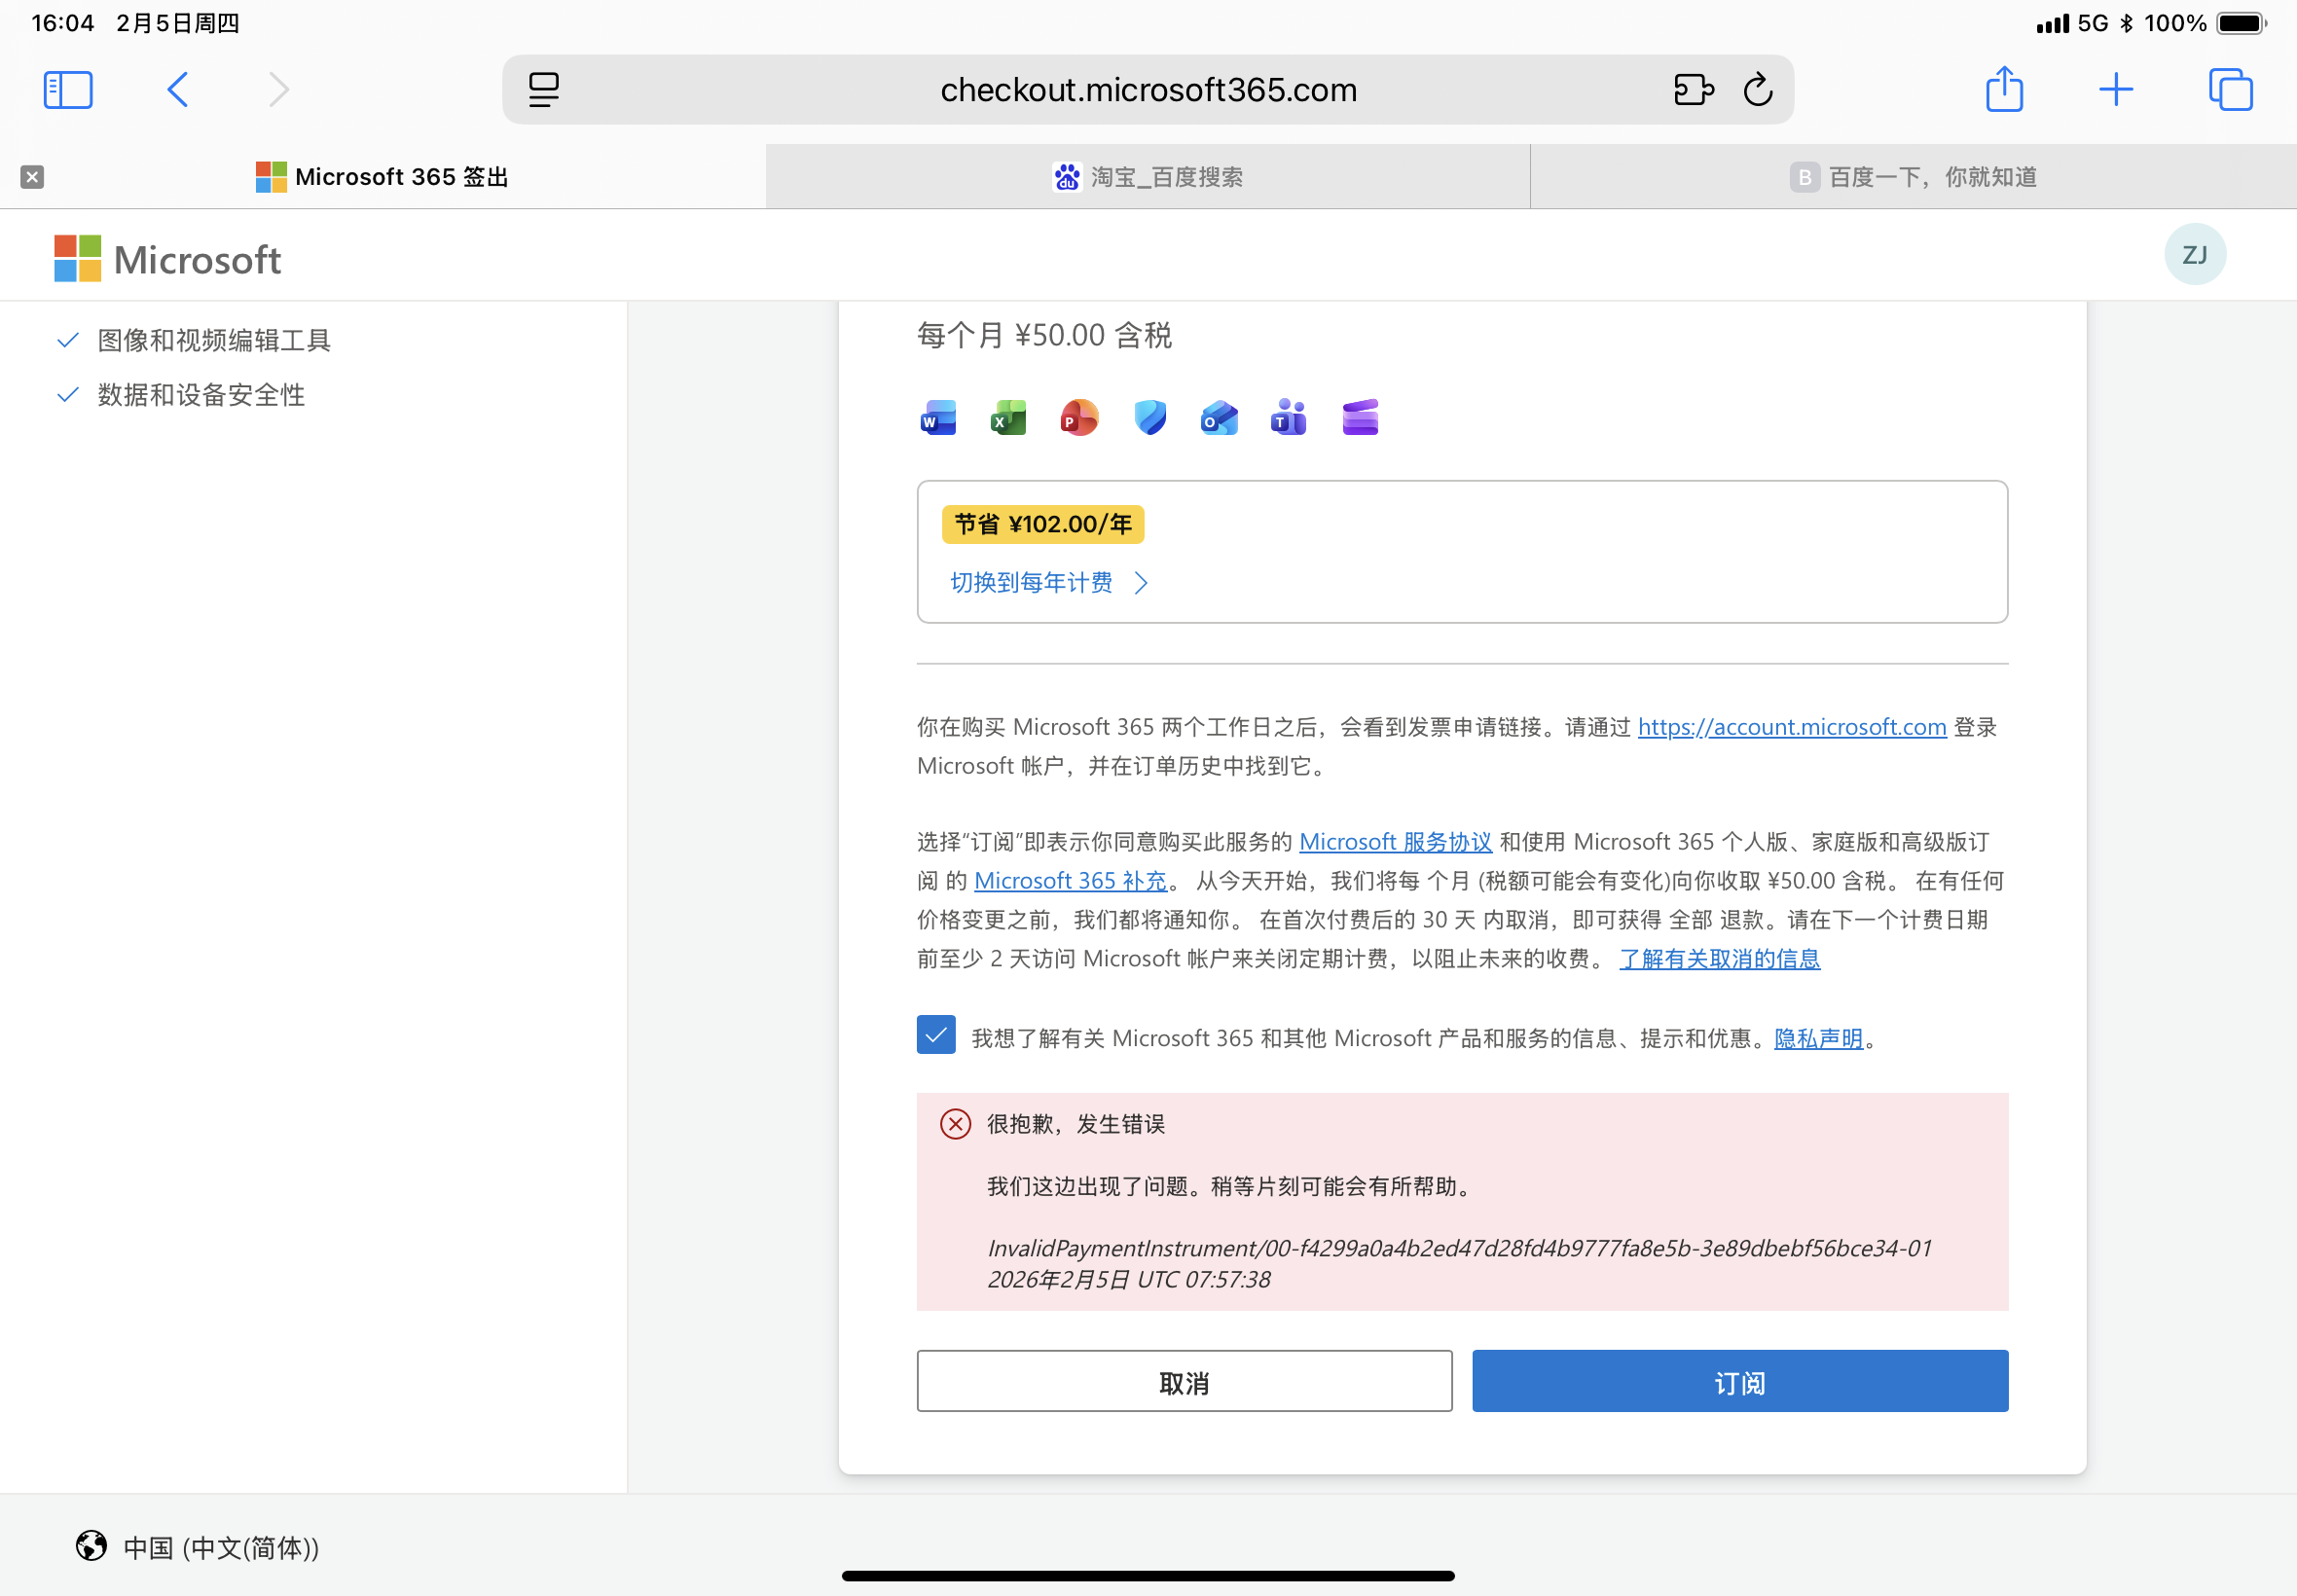
Task: Toggle the Safari sidebar icon
Action: (x=68, y=90)
